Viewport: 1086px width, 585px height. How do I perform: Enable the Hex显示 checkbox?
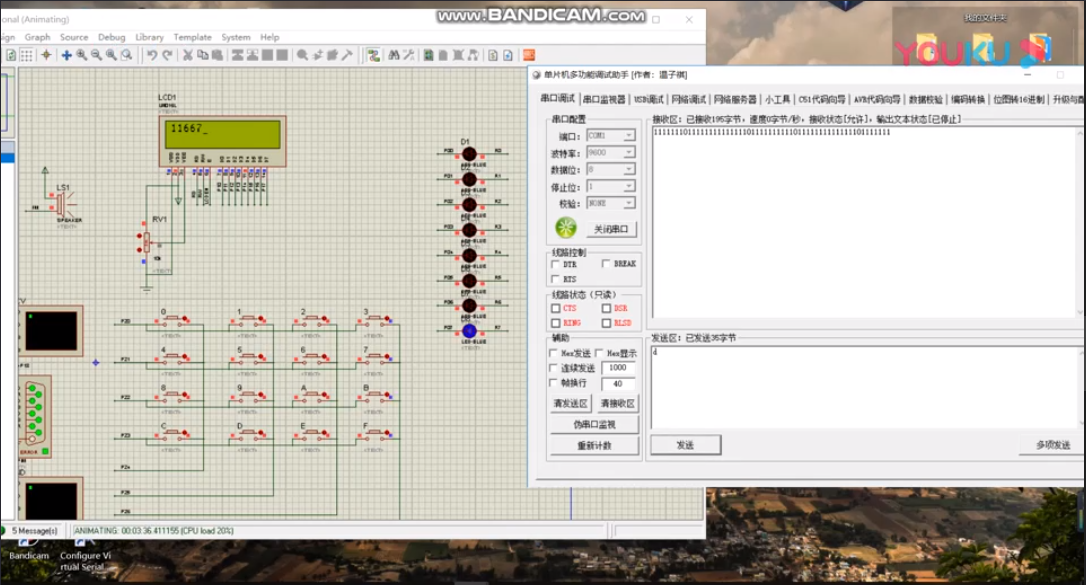[600, 353]
